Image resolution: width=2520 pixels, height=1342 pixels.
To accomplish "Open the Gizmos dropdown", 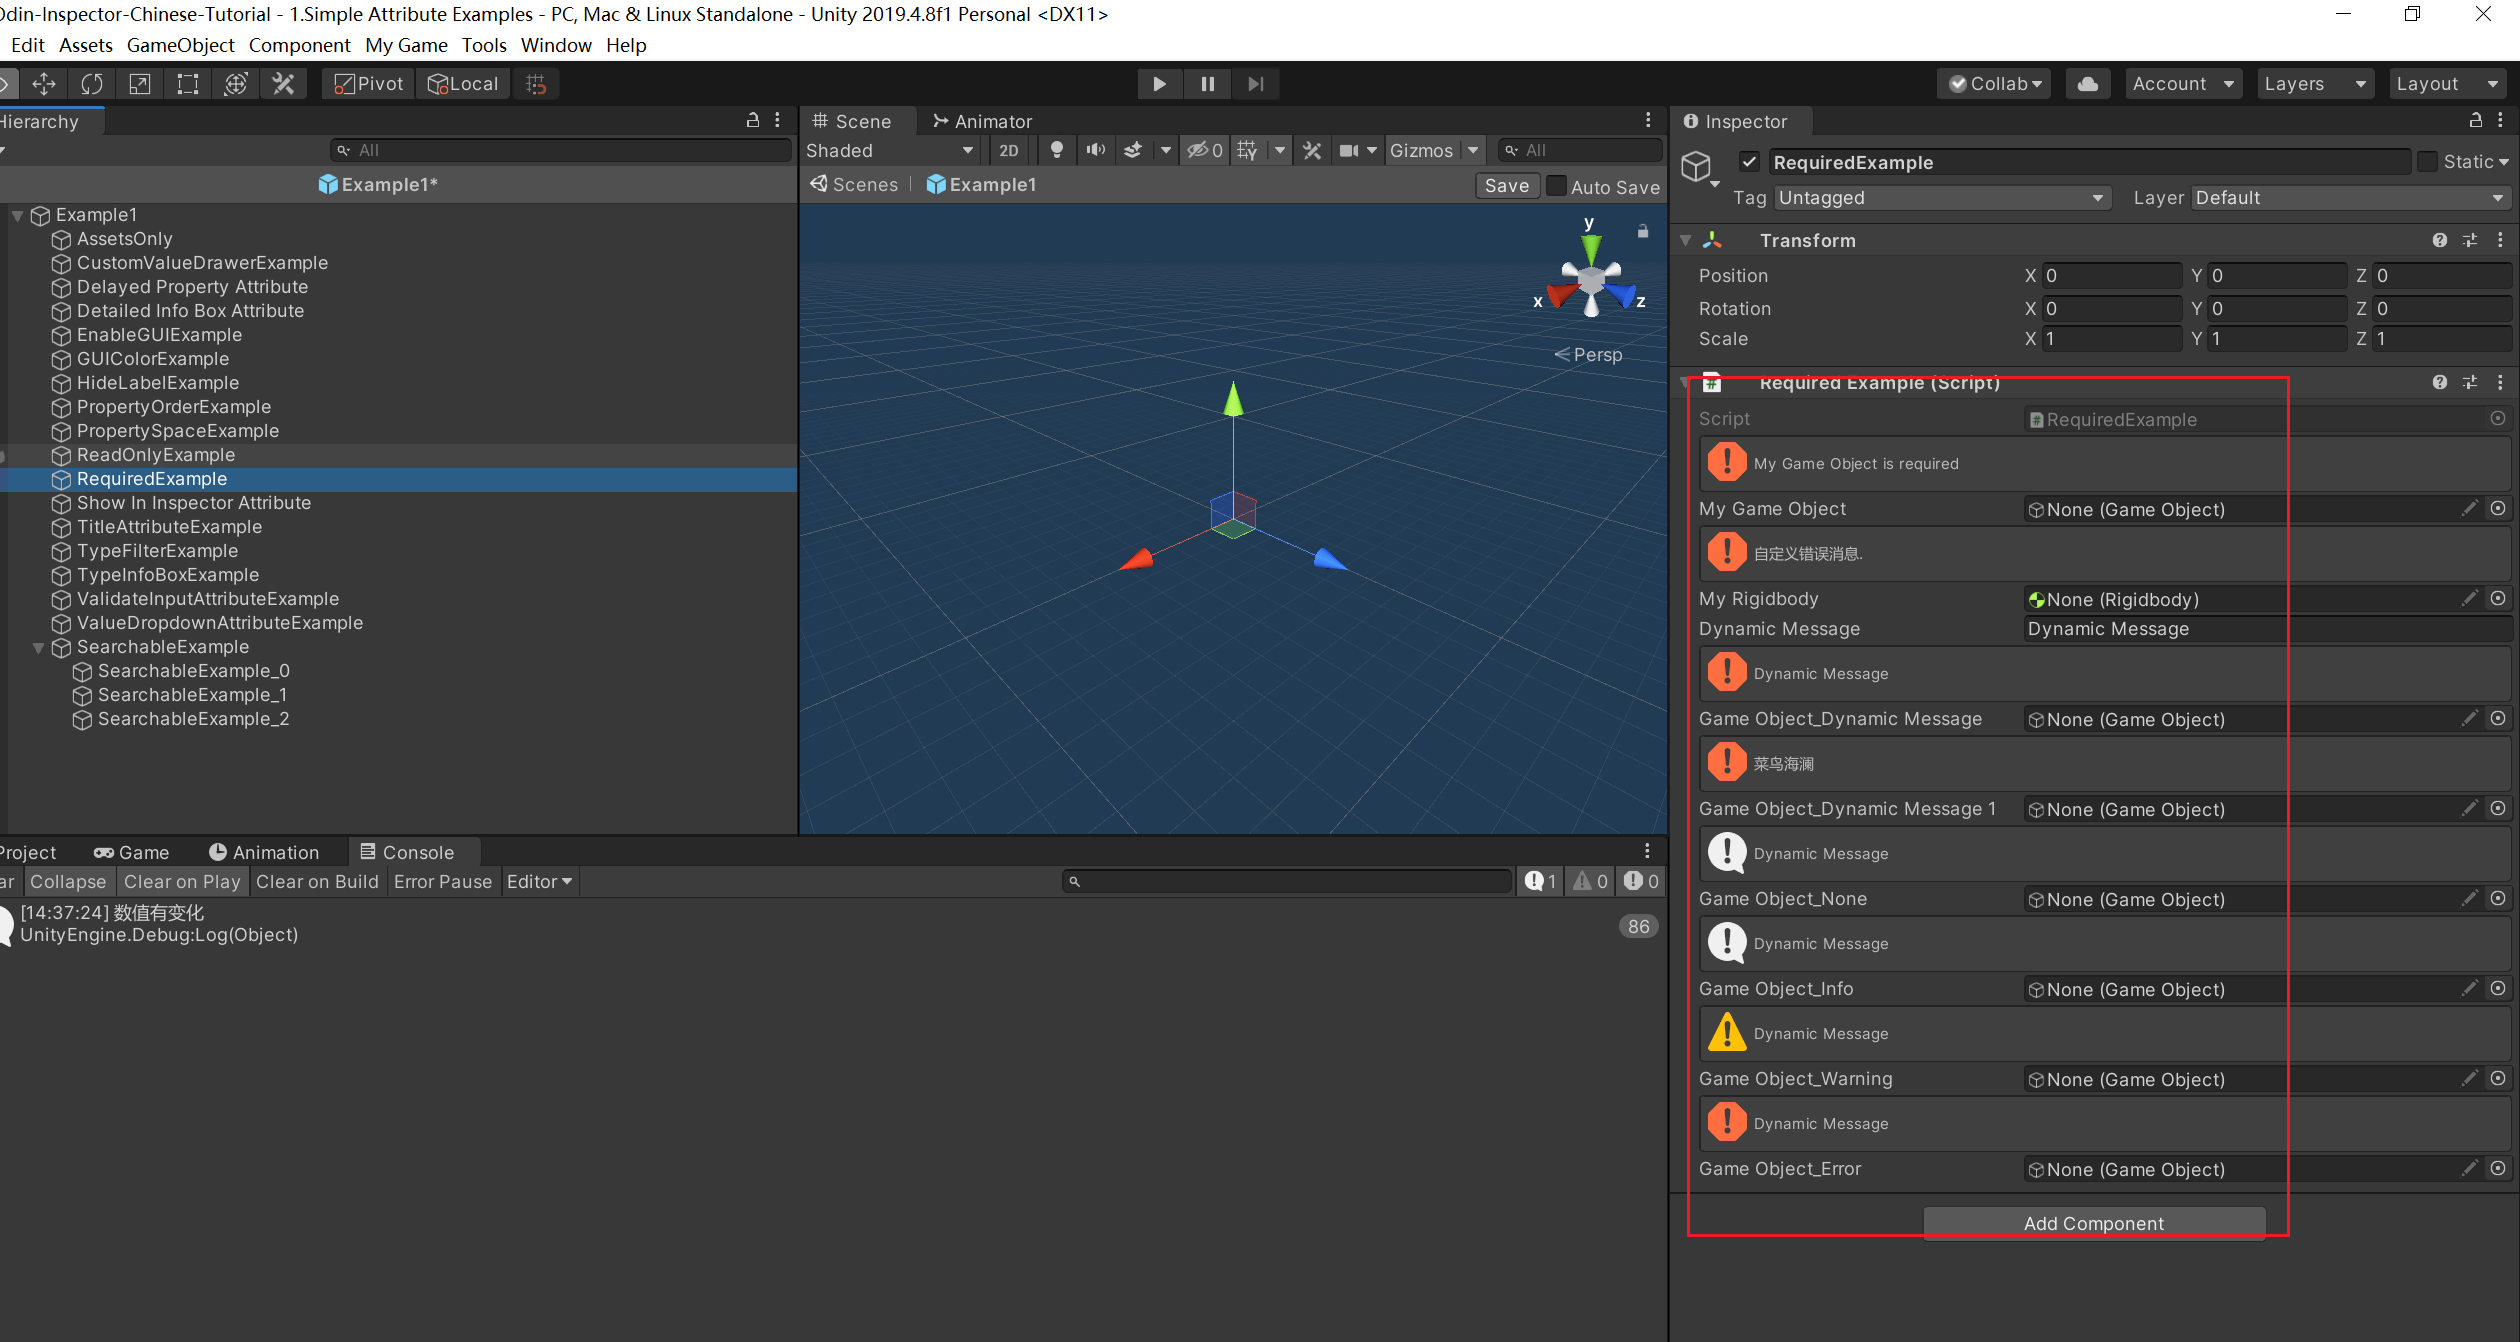I will (1434, 150).
